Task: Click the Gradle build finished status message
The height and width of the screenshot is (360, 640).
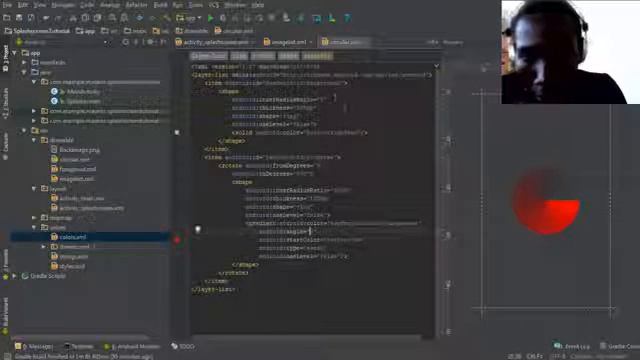Action: (84, 356)
